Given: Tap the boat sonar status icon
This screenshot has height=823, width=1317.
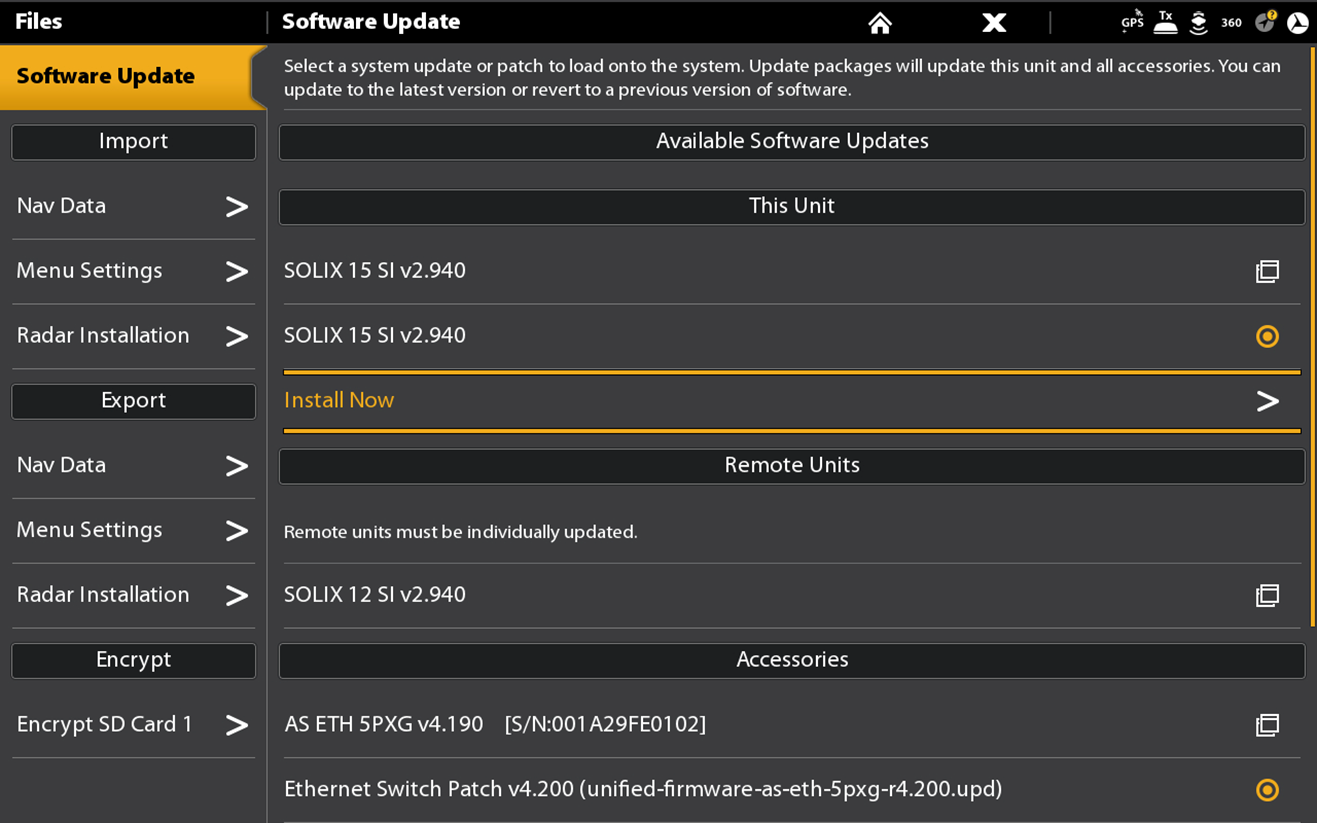Looking at the screenshot, I should pyautogui.click(x=1198, y=22).
